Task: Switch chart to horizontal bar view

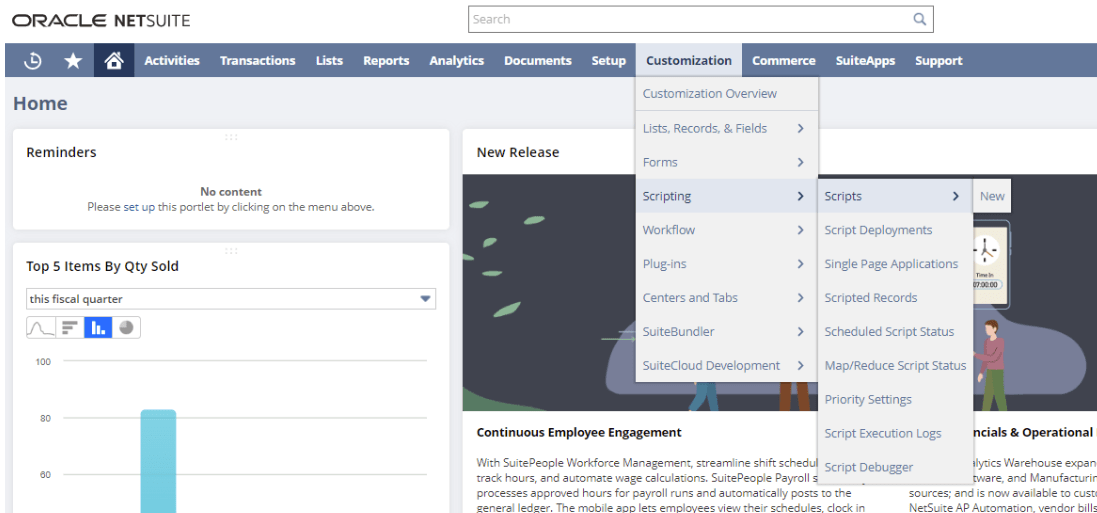Action: click(x=70, y=328)
